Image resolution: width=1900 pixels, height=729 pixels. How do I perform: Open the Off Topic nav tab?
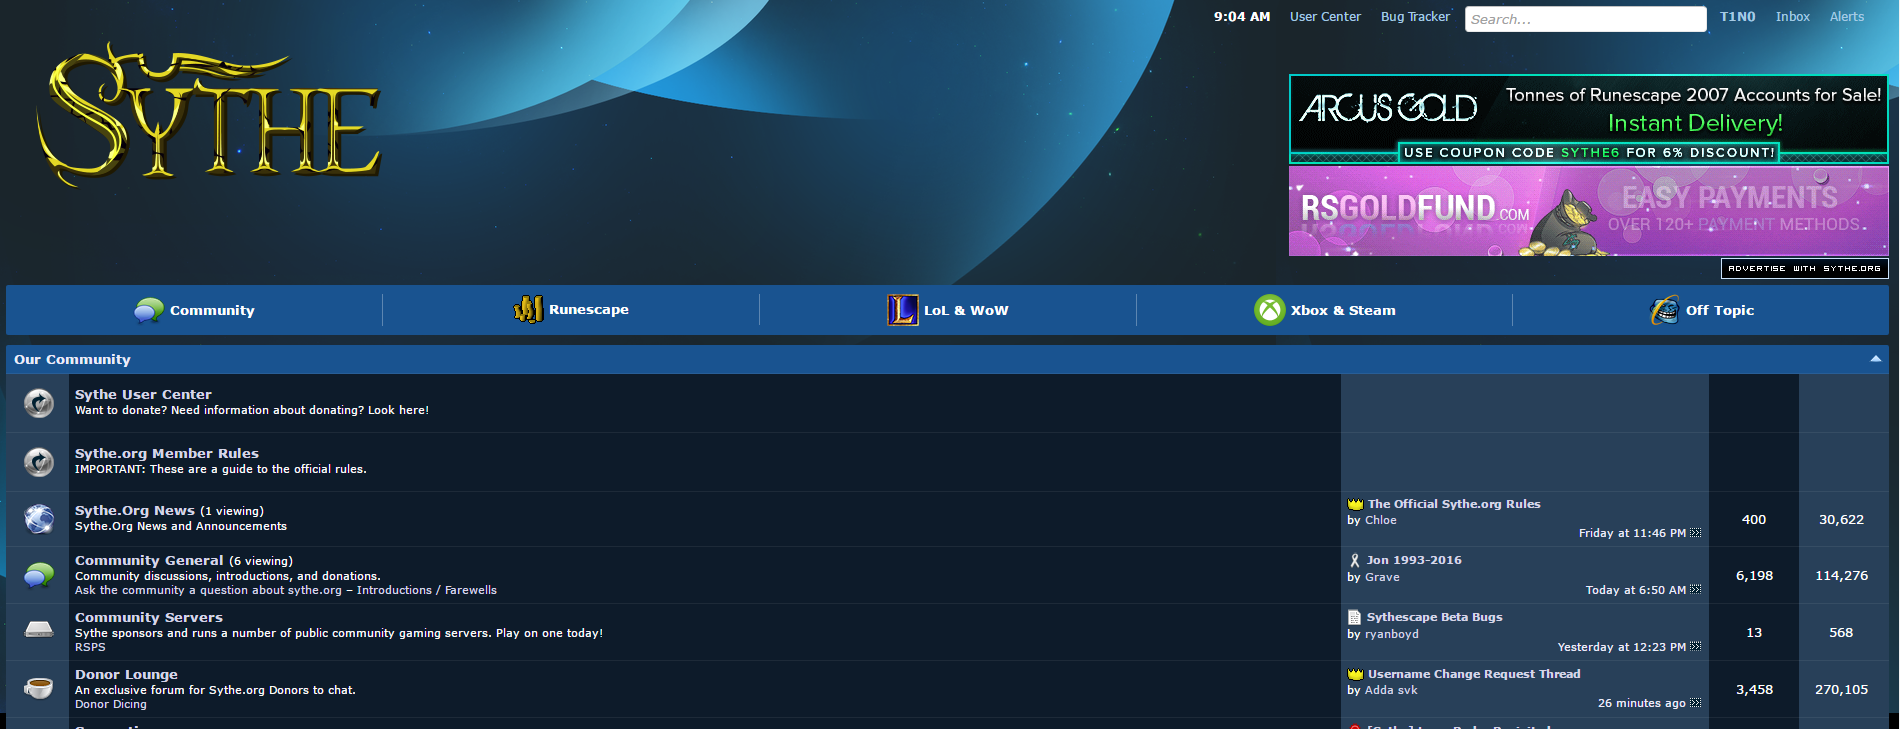point(1701,310)
